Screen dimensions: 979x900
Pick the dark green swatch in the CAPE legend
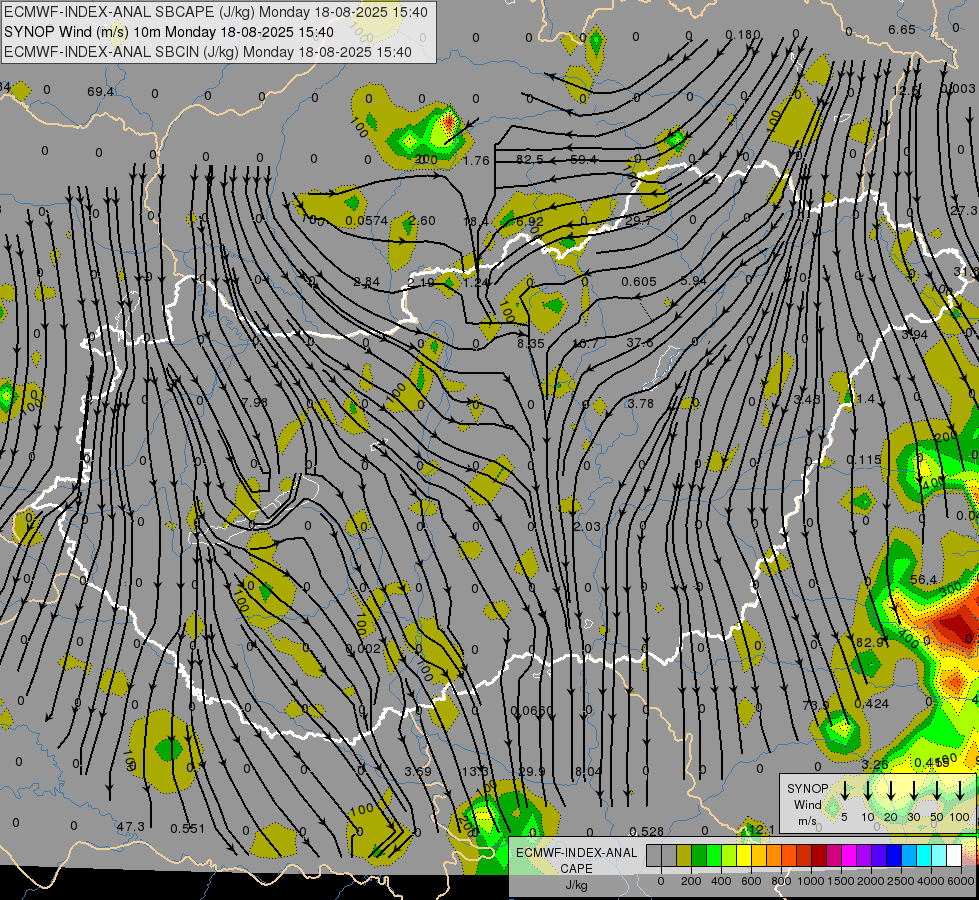click(699, 856)
